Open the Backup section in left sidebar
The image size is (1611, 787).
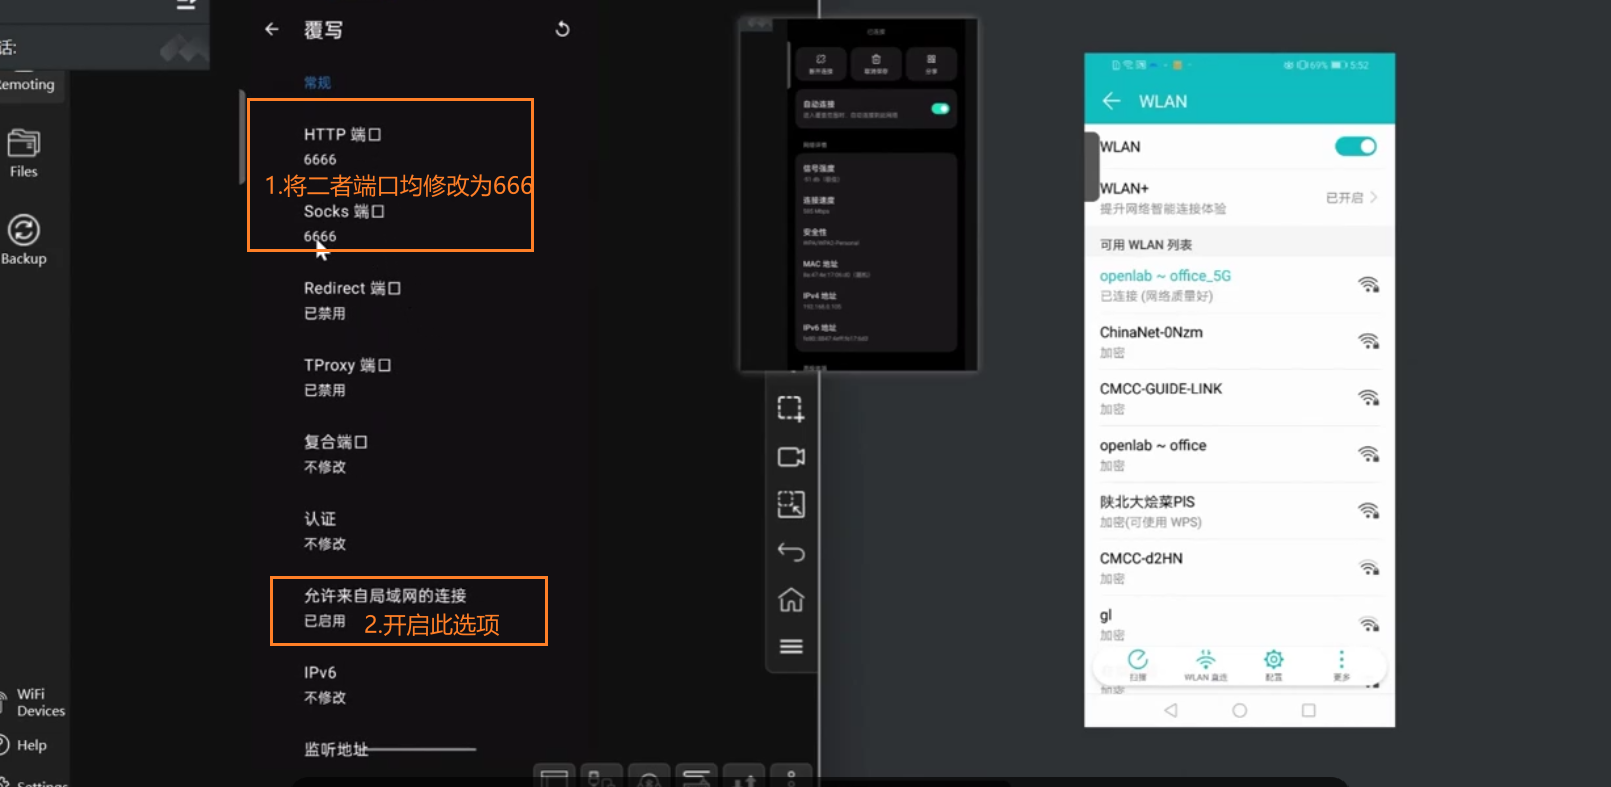(24, 240)
